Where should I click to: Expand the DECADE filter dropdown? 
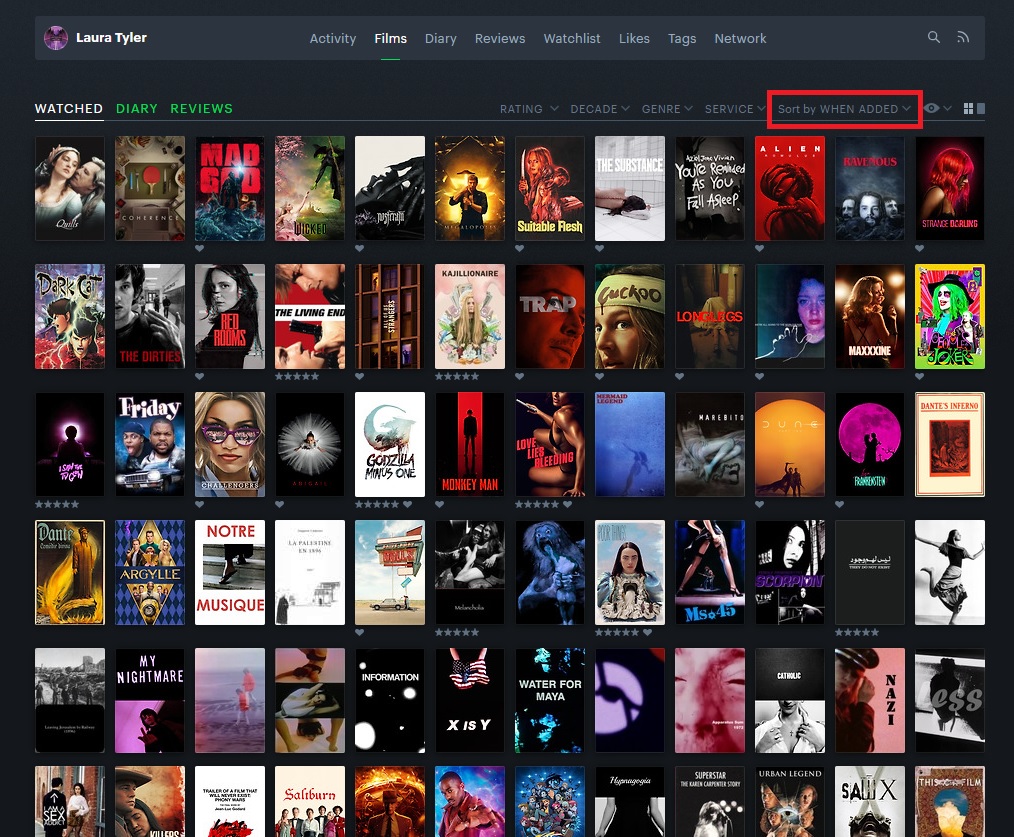599,109
